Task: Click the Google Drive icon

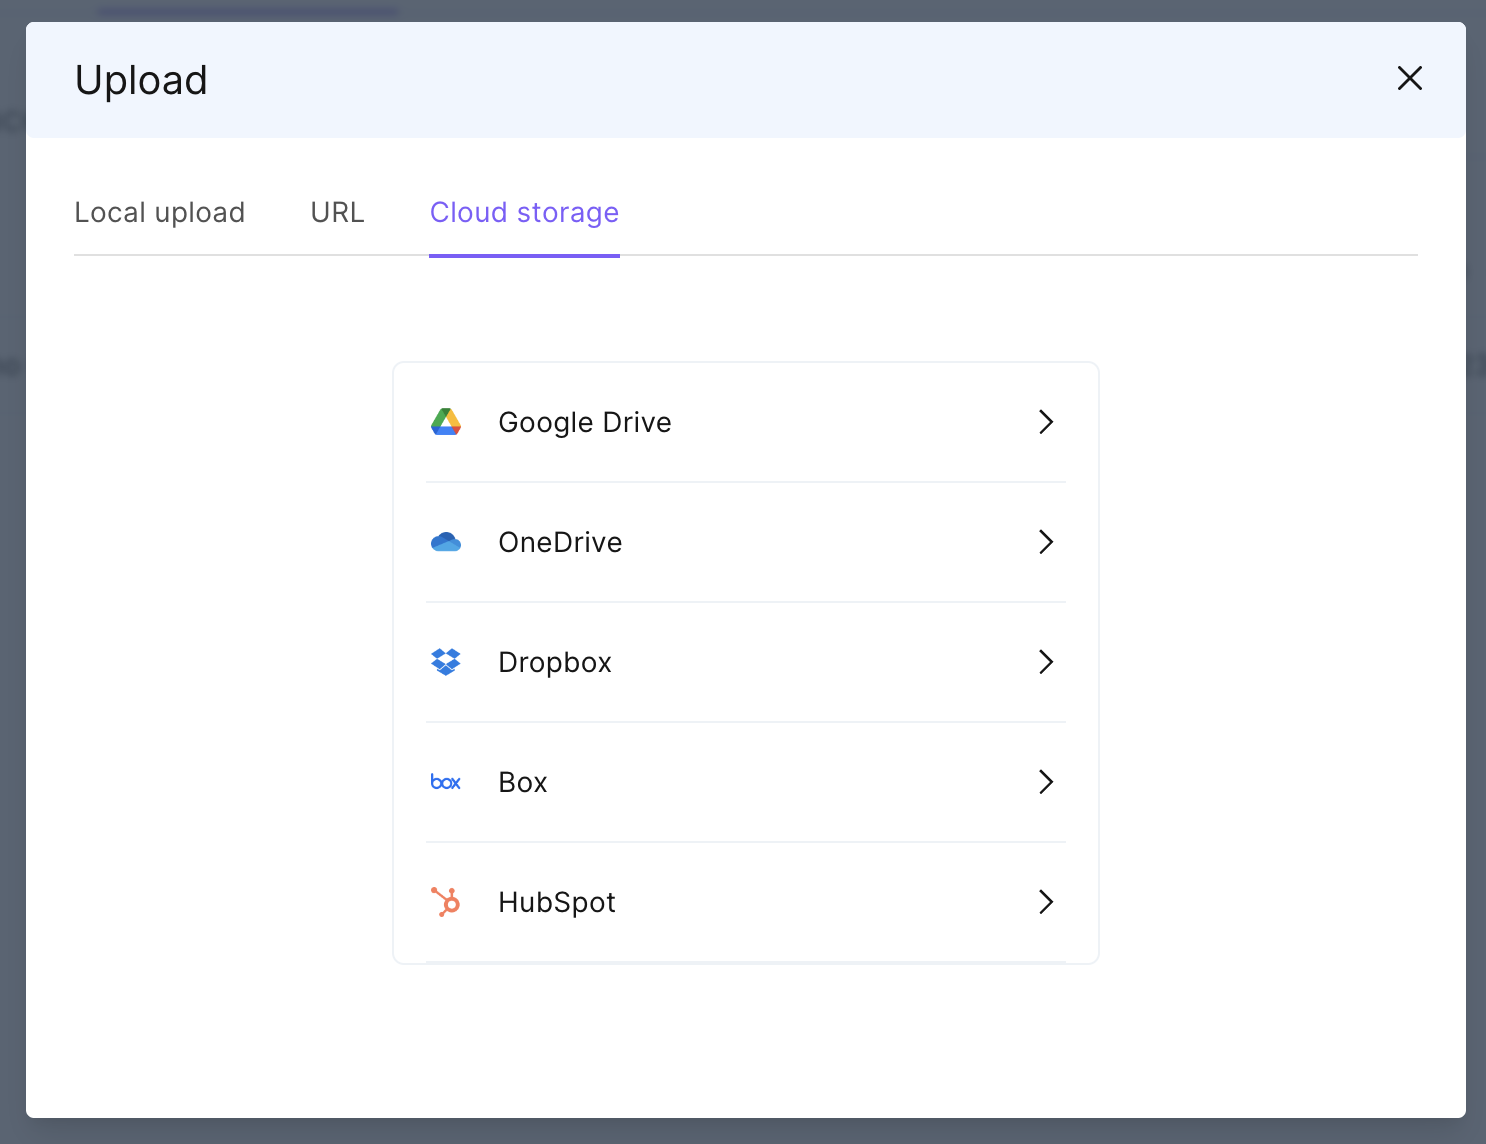Action: (x=445, y=422)
